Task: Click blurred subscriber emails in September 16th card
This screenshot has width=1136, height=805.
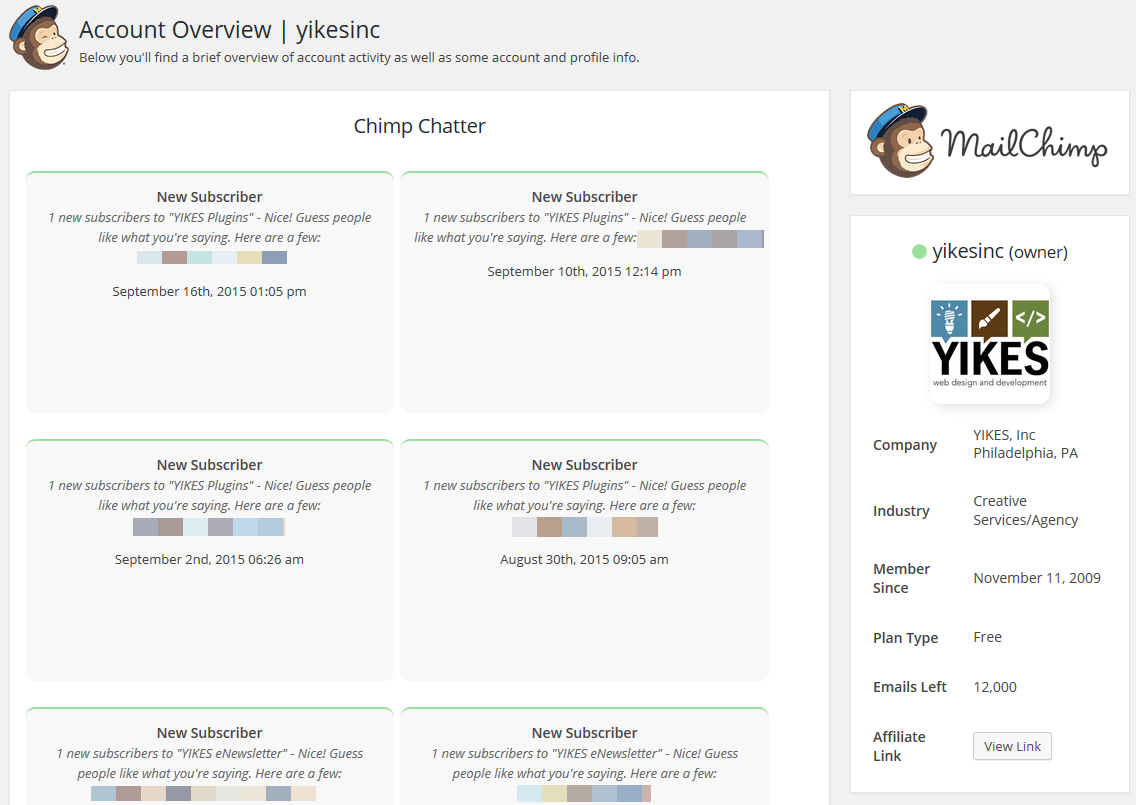Action: (x=212, y=257)
